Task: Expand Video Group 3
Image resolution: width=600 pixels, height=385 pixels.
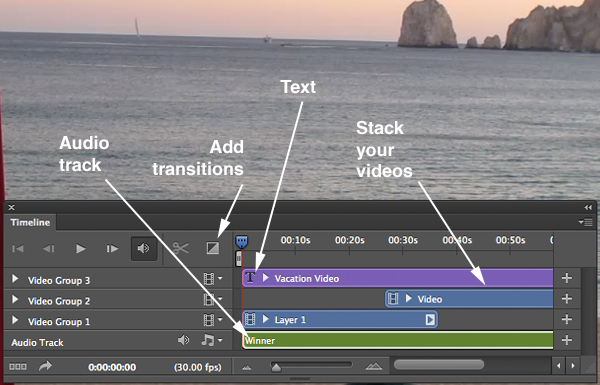Action: click(x=15, y=279)
